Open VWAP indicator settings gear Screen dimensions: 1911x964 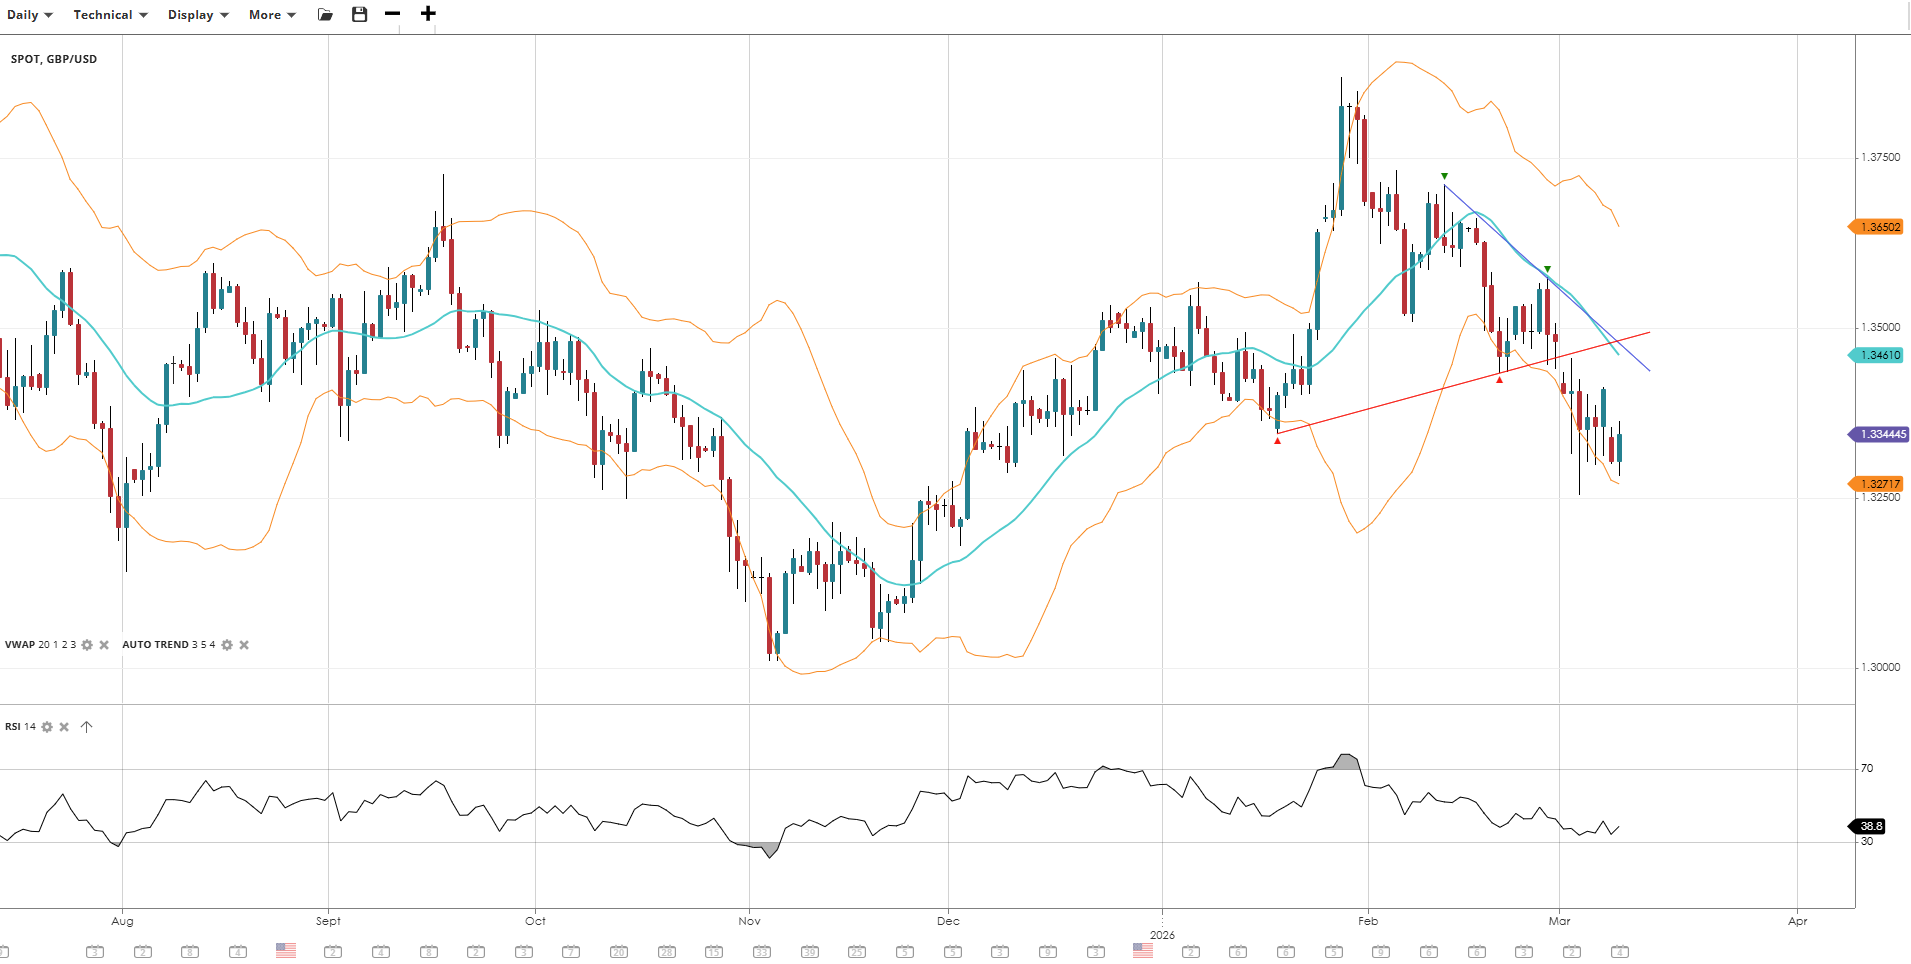(87, 645)
